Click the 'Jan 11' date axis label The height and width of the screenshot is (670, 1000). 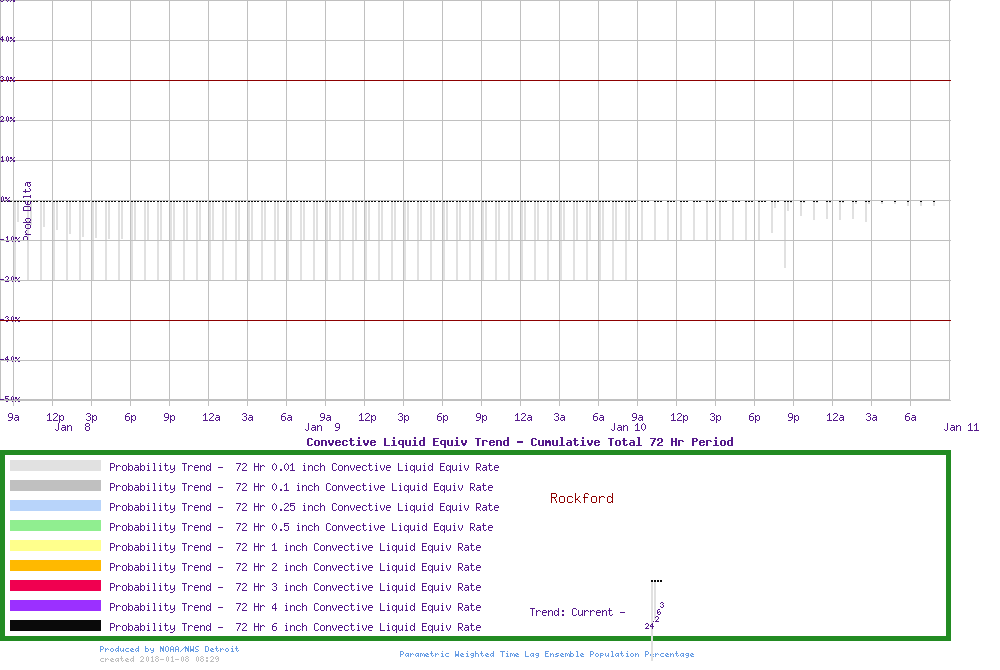coord(961,427)
